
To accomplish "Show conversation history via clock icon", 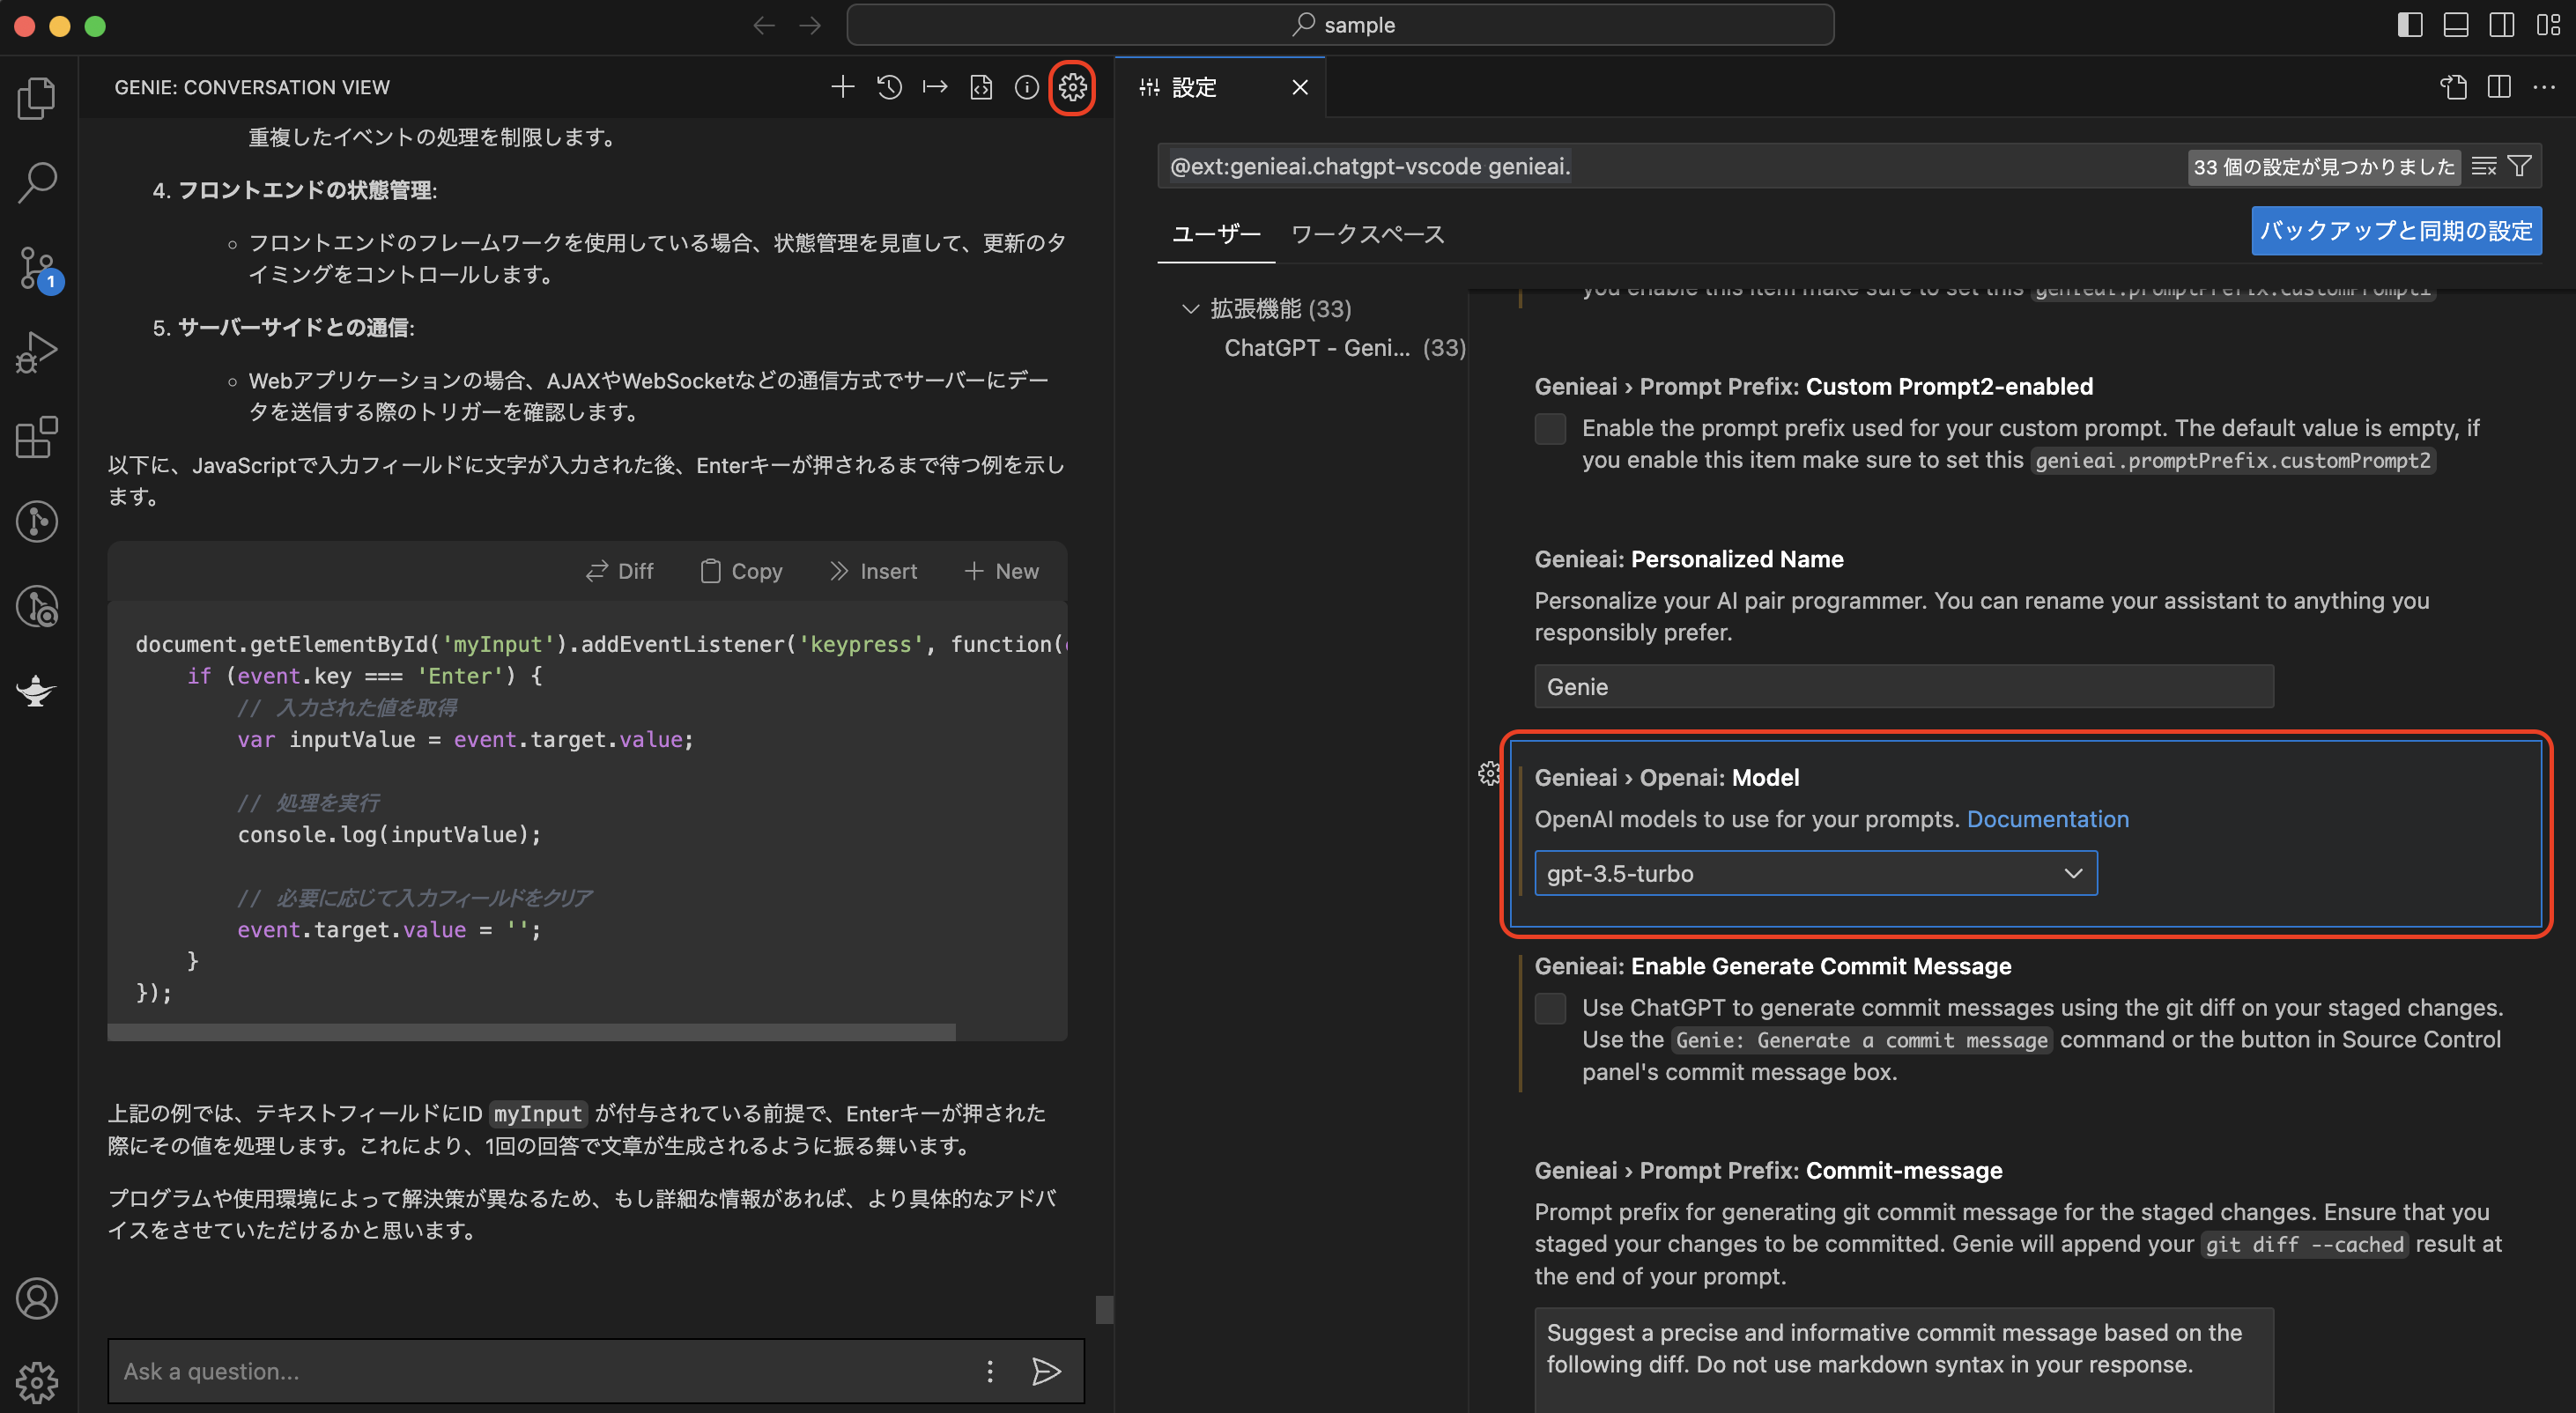I will point(889,87).
